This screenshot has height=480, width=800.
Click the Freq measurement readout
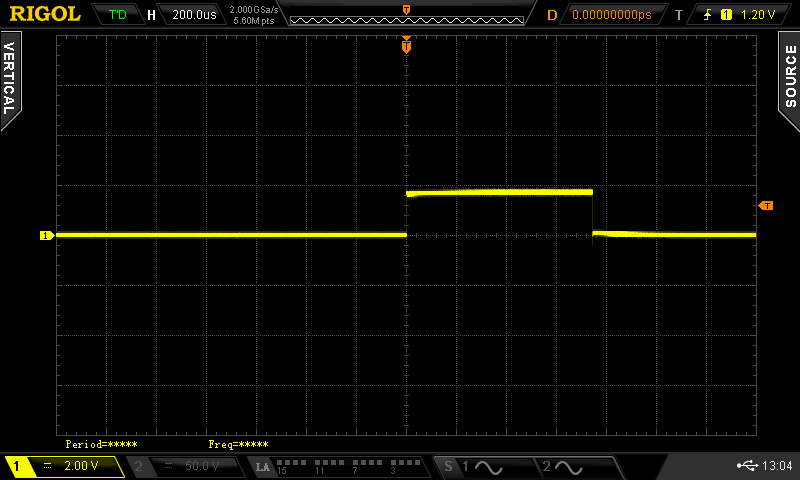pos(238,444)
